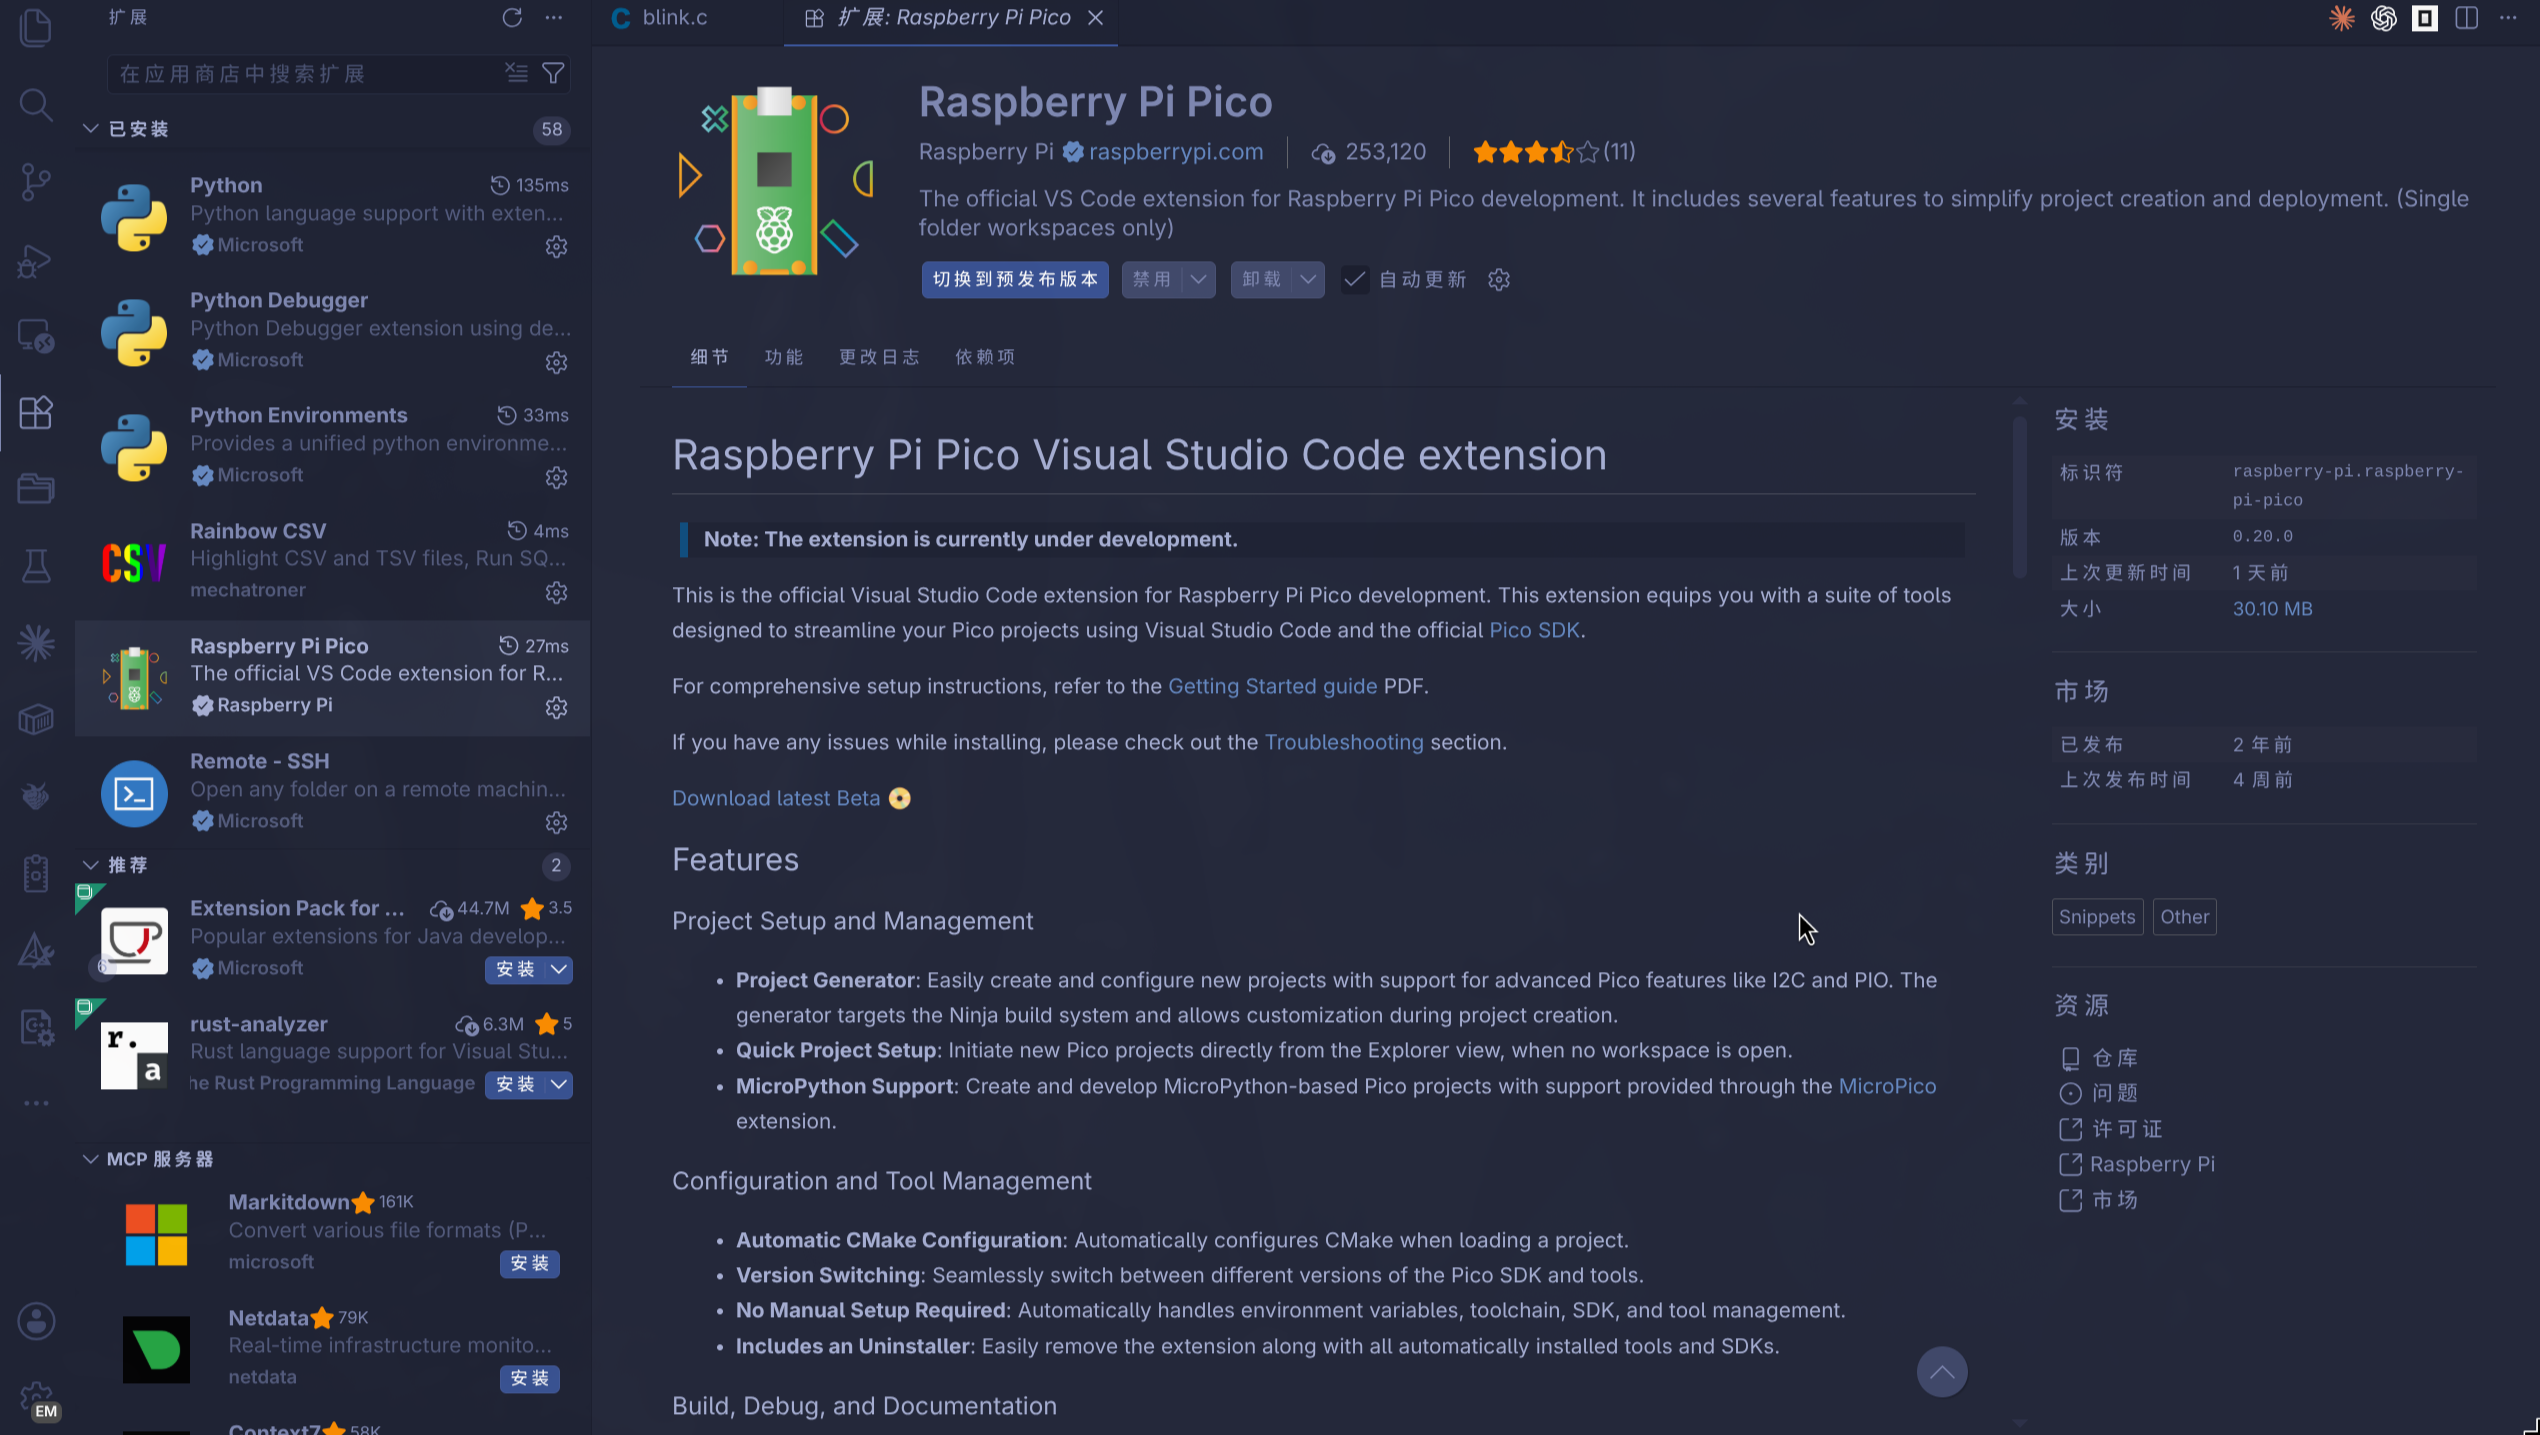Select the details tab (细节)
Screen dimensions: 2540x1435
pos(709,357)
